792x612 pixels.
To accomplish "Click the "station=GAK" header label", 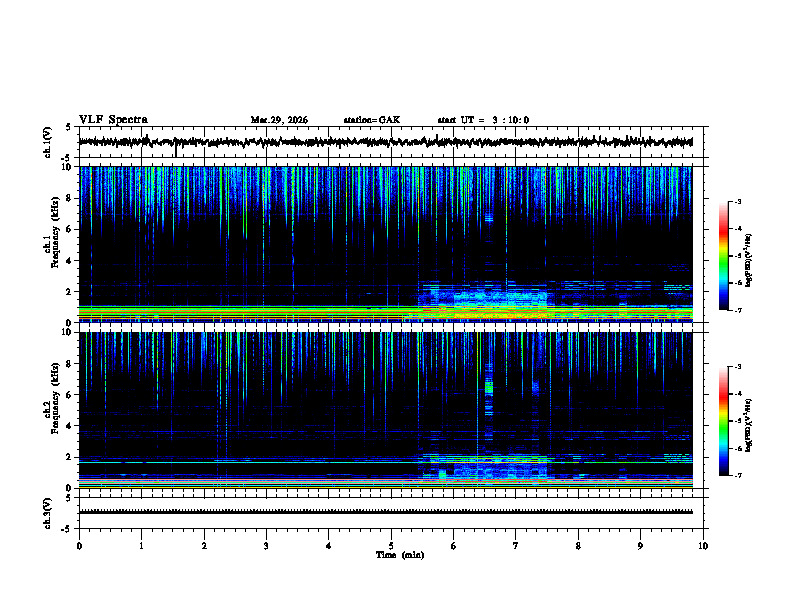I will tap(372, 120).
